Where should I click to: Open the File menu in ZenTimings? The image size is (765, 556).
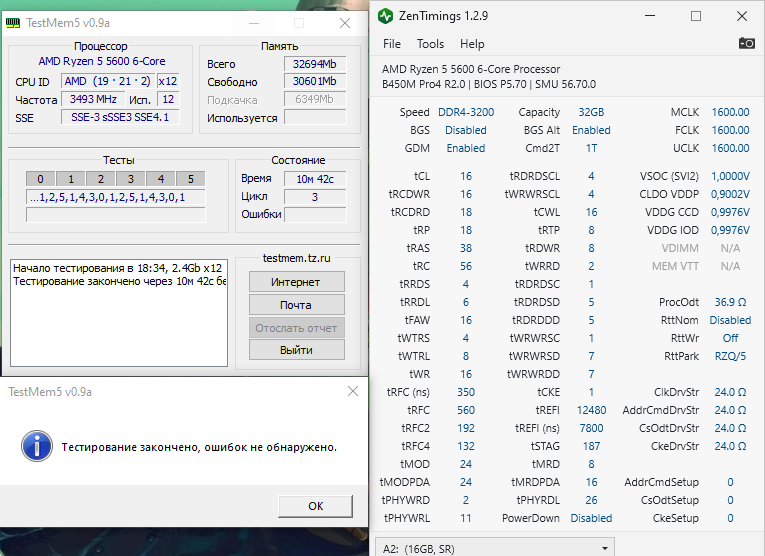pyautogui.click(x=392, y=44)
